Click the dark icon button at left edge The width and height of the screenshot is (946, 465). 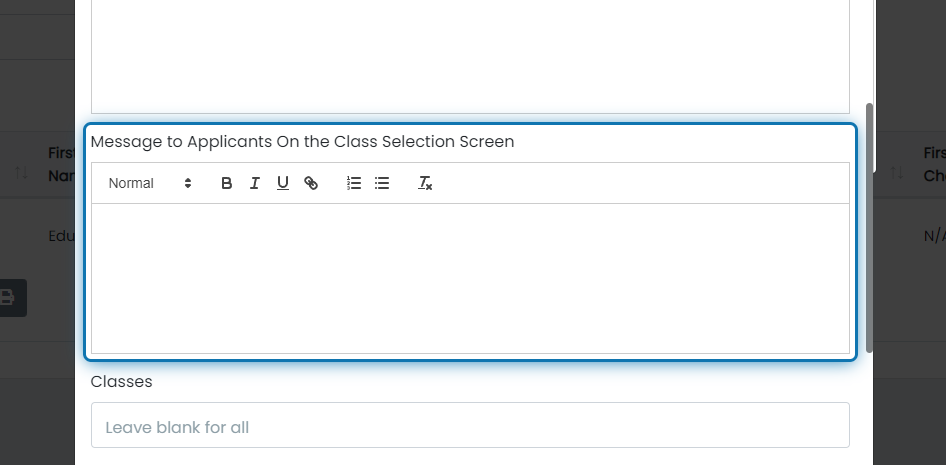pos(11,298)
